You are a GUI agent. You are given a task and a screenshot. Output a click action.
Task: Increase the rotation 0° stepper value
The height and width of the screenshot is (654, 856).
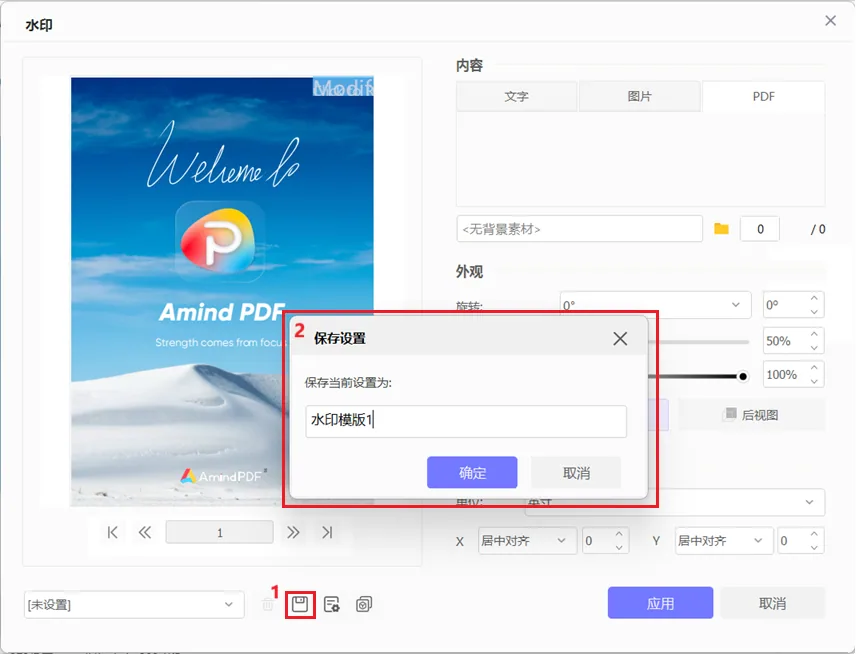point(814,298)
